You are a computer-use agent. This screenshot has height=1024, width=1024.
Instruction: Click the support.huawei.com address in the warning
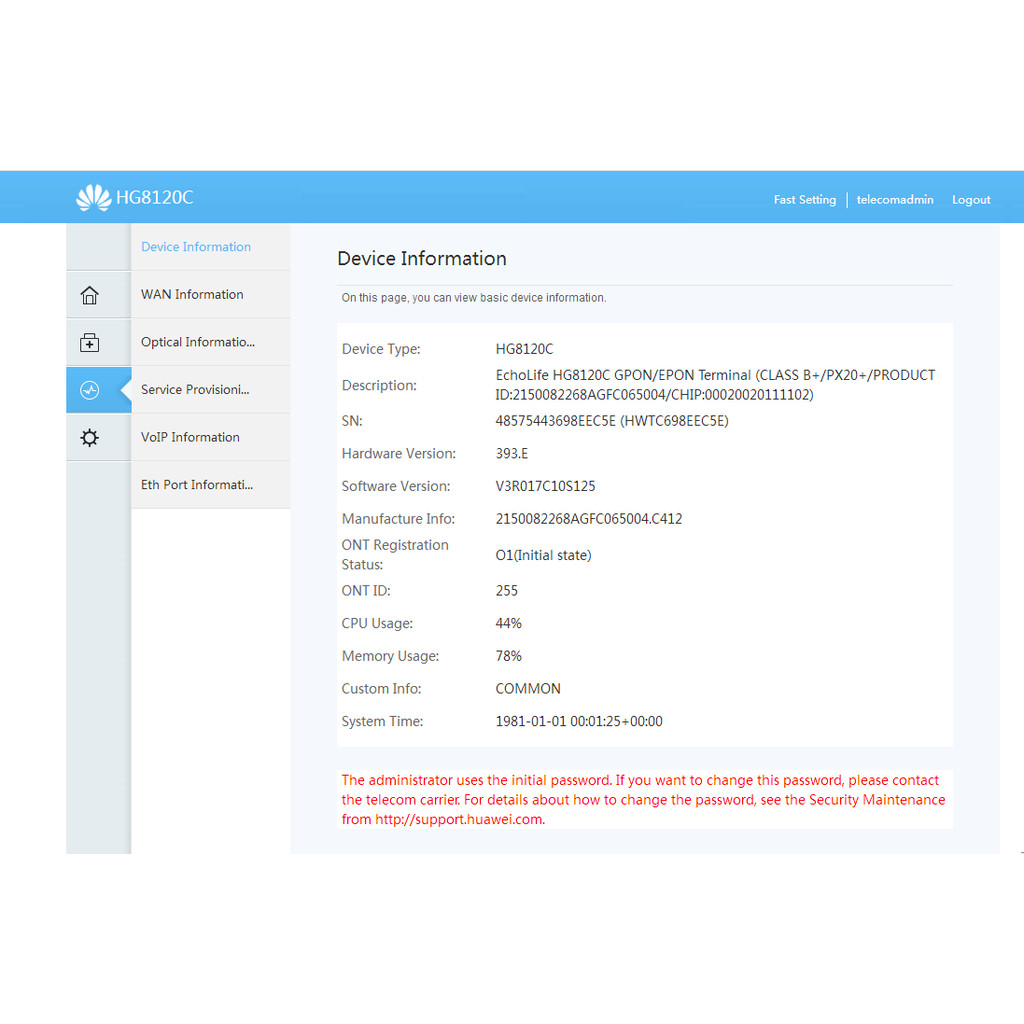tap(459, 819)
